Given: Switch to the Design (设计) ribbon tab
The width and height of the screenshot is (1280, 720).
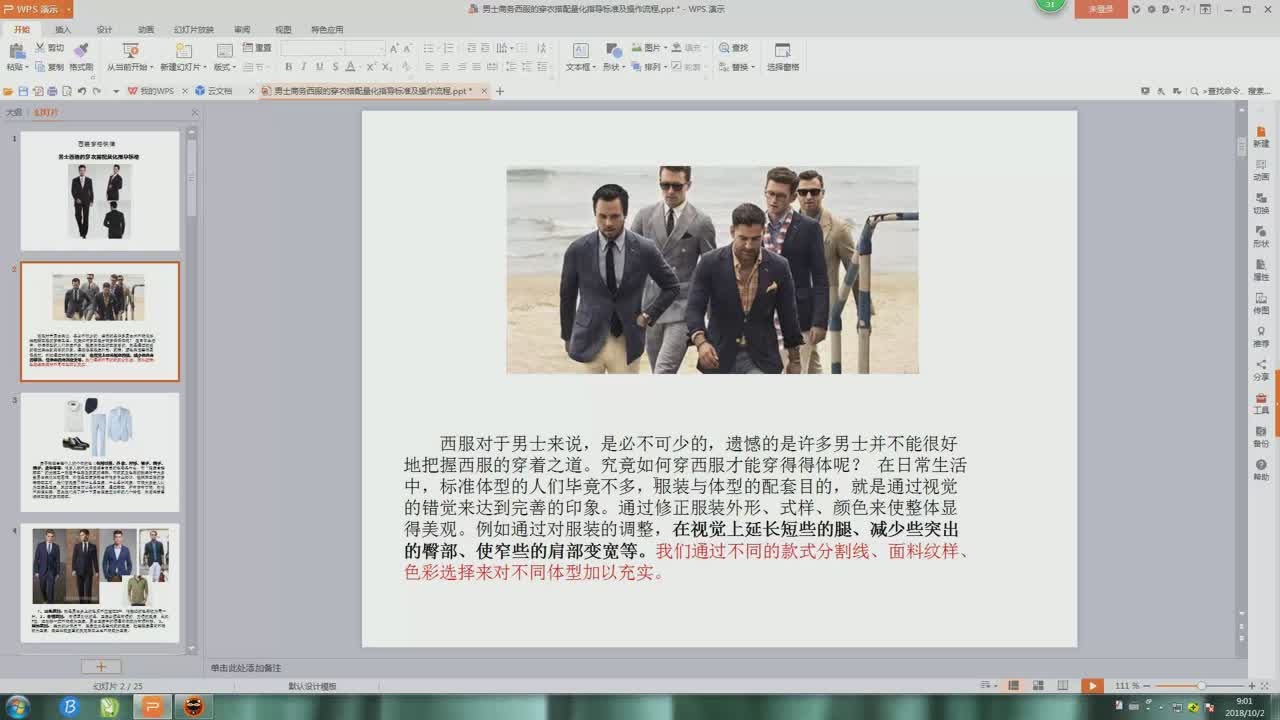Looking at the screenshot, I should pos(104,30).
